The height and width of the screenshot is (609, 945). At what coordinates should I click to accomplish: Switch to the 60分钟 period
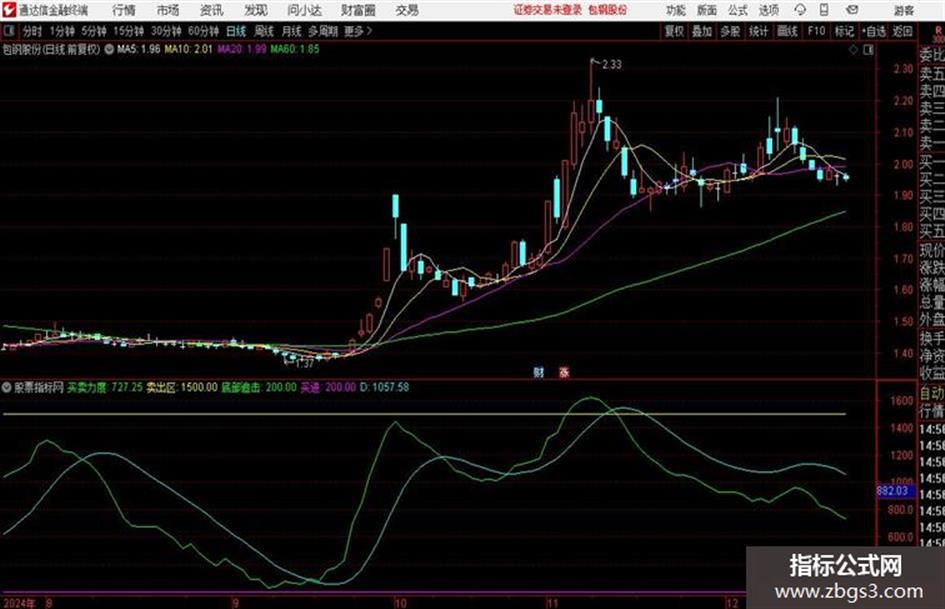click(x=203, y=31)
